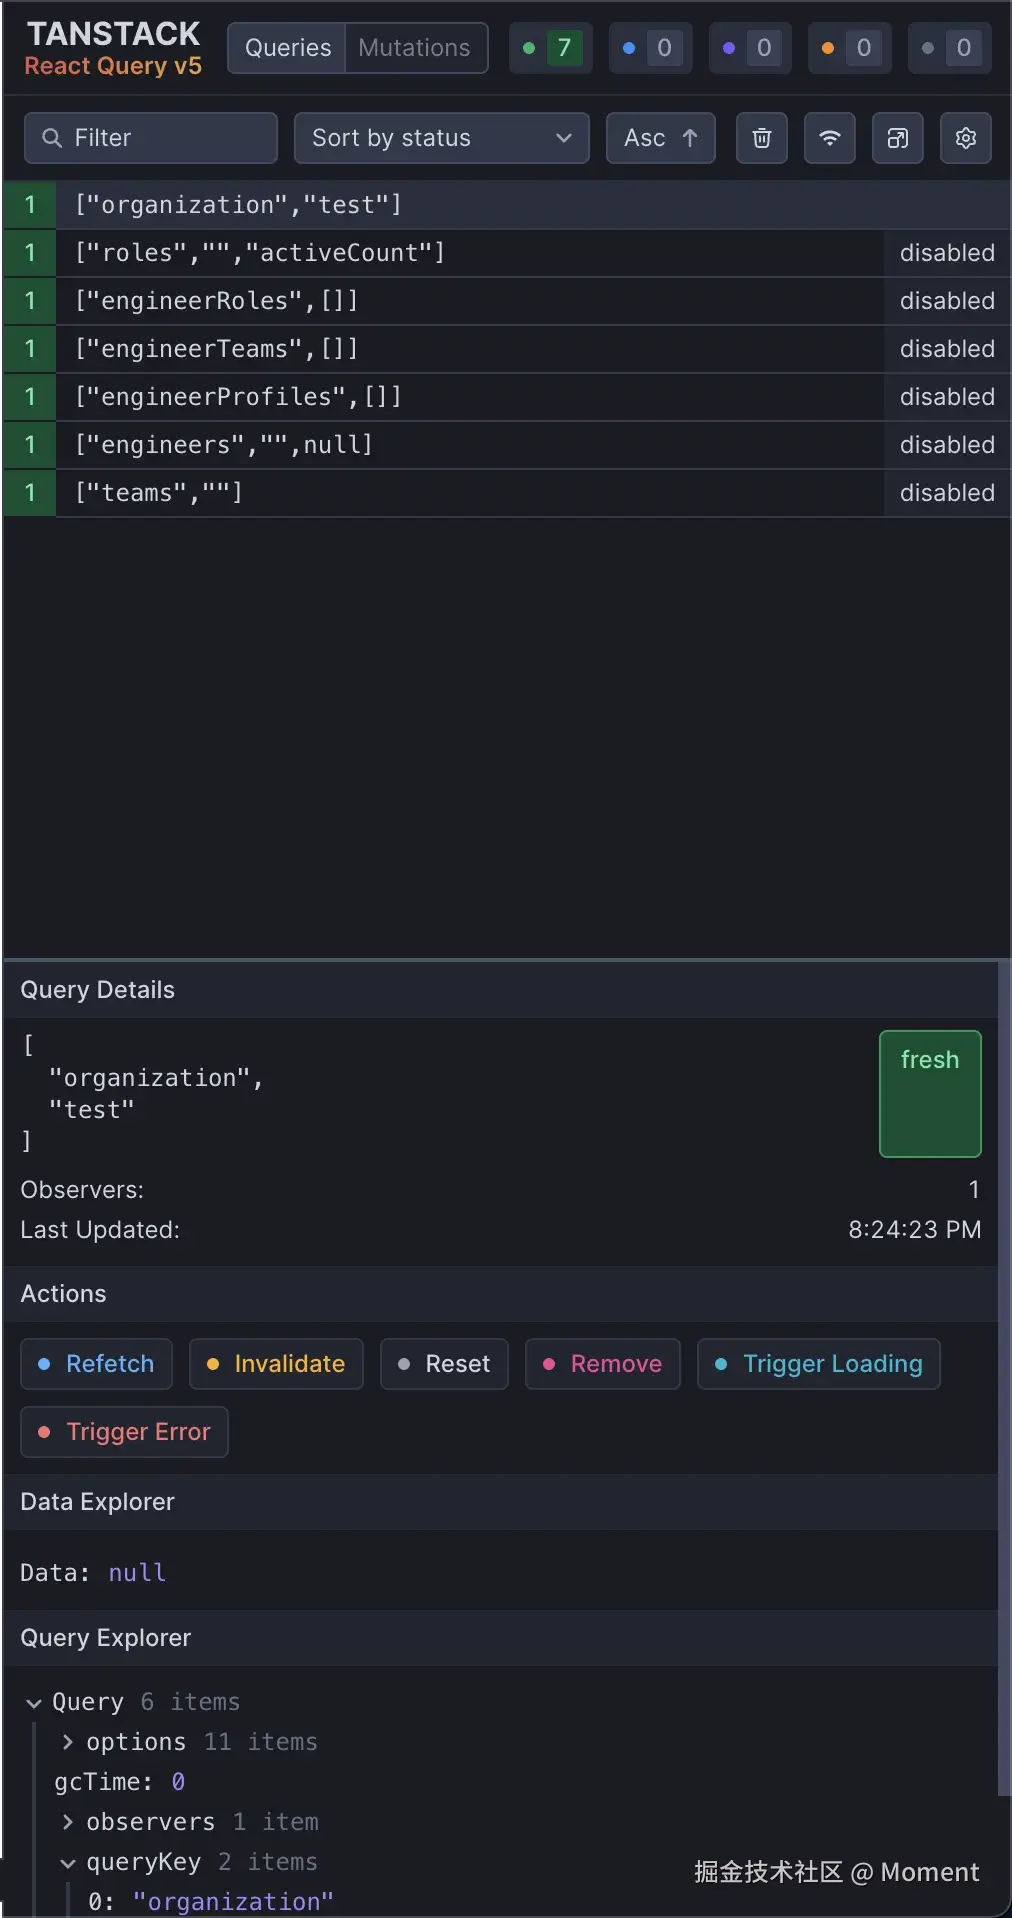Click the green fresh status counter badge
The width and height of the screenshot is (1012, 1918).
[x=550, y=48]
